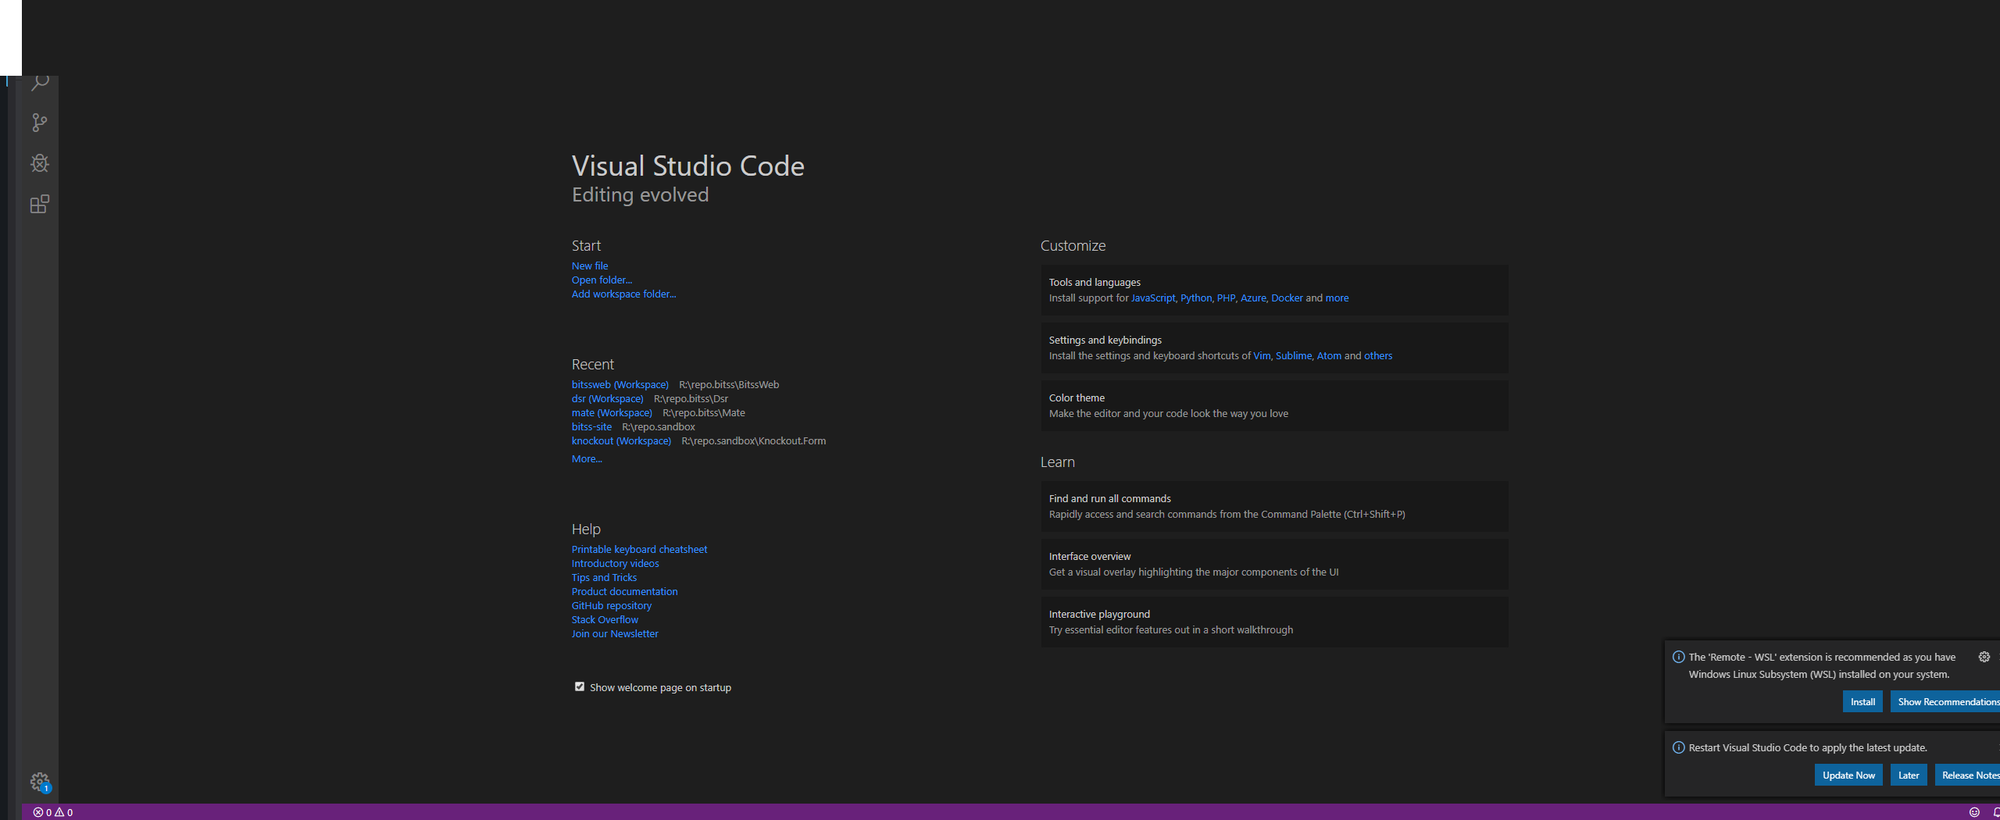Open GitHub repository link
This screenshot has height=820, width=2000.
coord(612,605)
